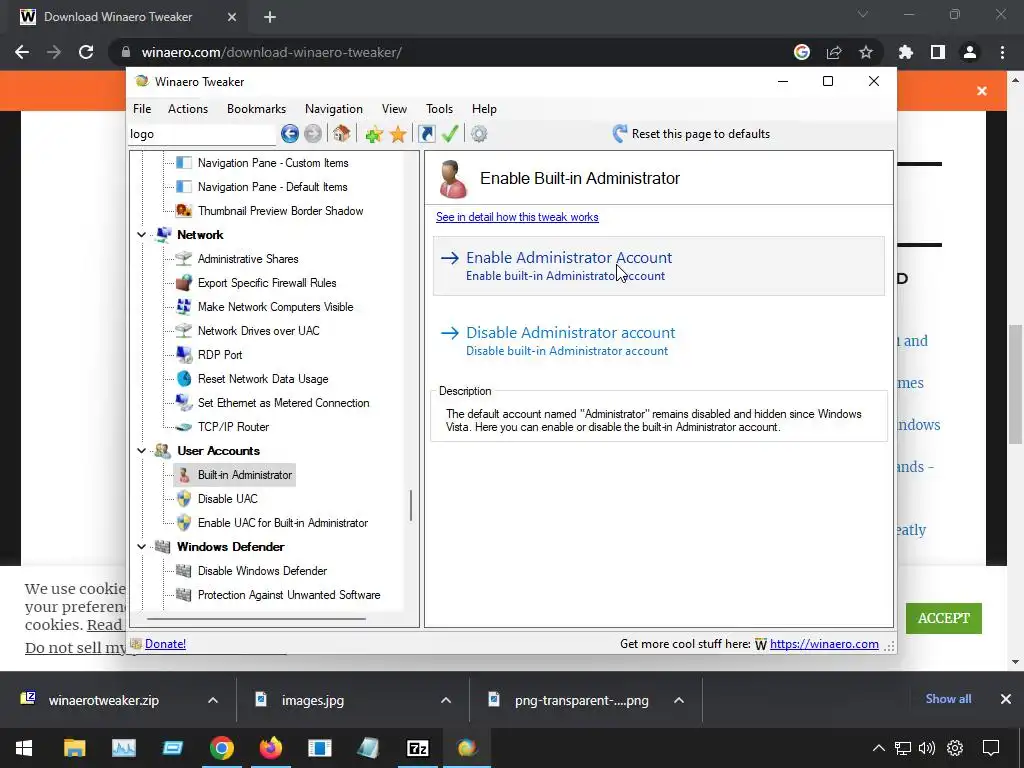Click Make Network Computers Visible icon
Viewport: 1024px width, 768px height.
coord(184,307)
